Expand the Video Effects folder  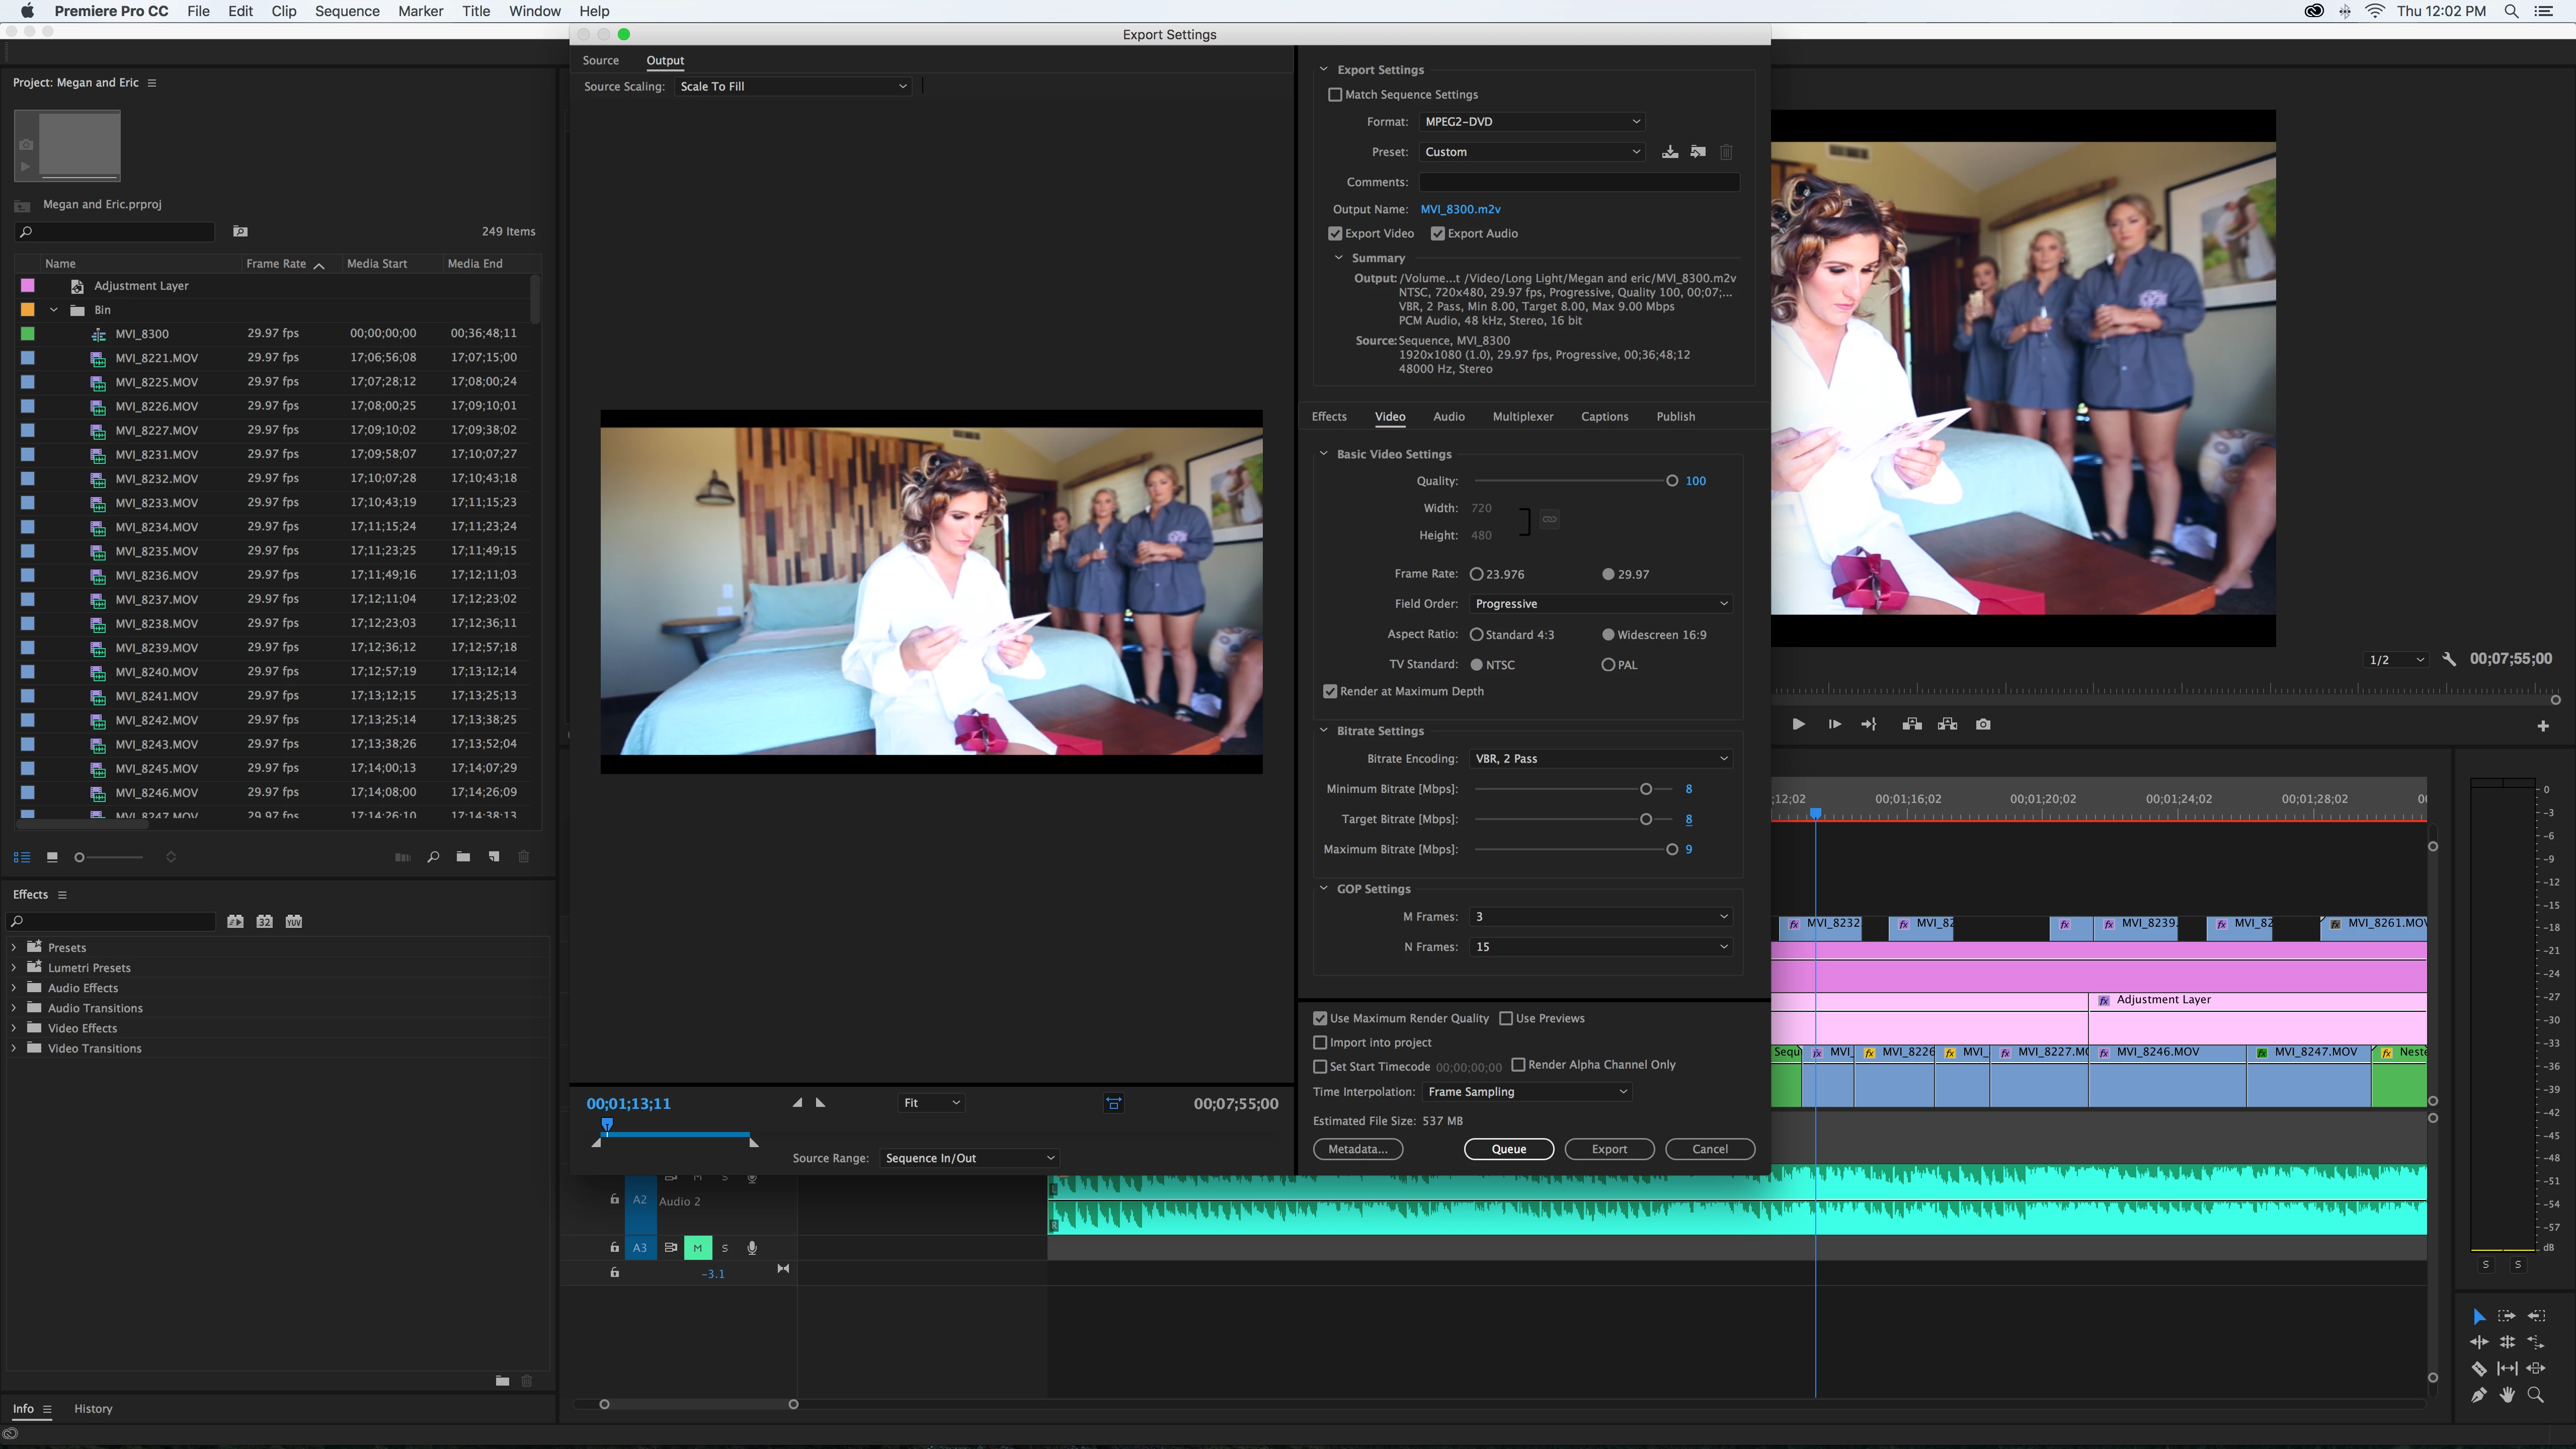point(14,1028)
